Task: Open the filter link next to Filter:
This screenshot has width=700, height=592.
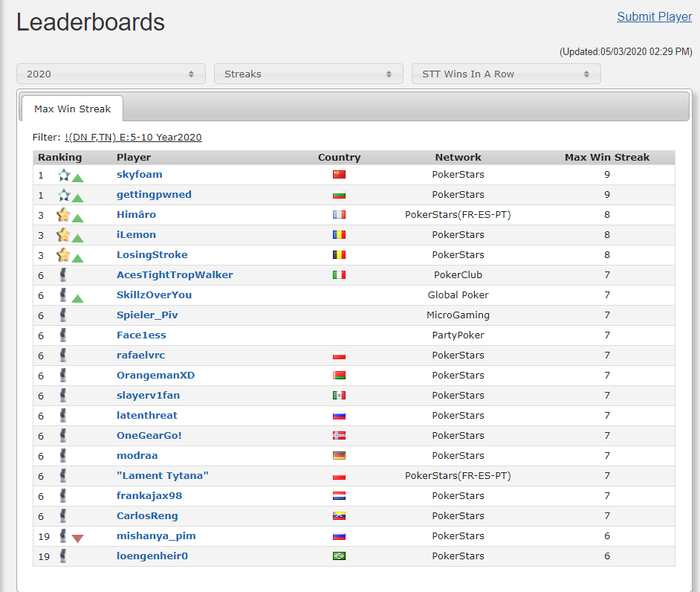Action: coord(133,137)
